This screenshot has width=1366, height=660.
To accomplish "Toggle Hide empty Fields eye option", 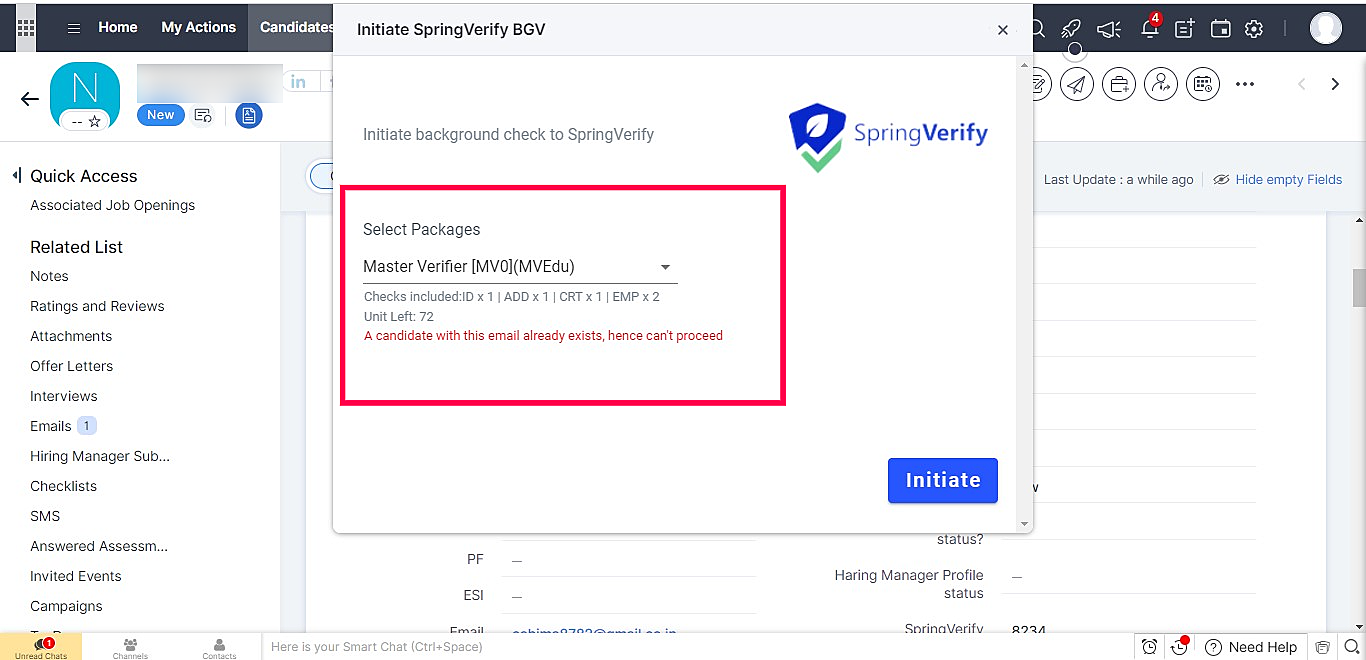I will click(1277, 180).
